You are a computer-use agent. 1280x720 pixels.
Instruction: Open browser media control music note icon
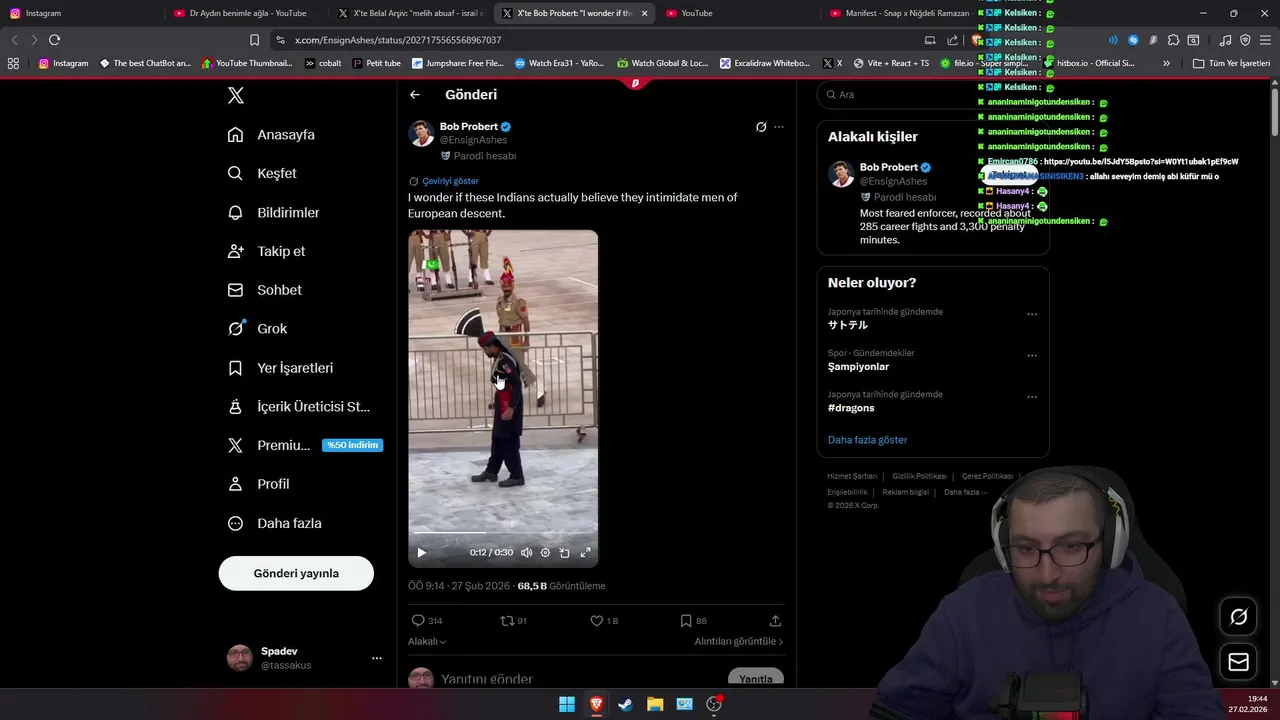[x=1225, y=40]
